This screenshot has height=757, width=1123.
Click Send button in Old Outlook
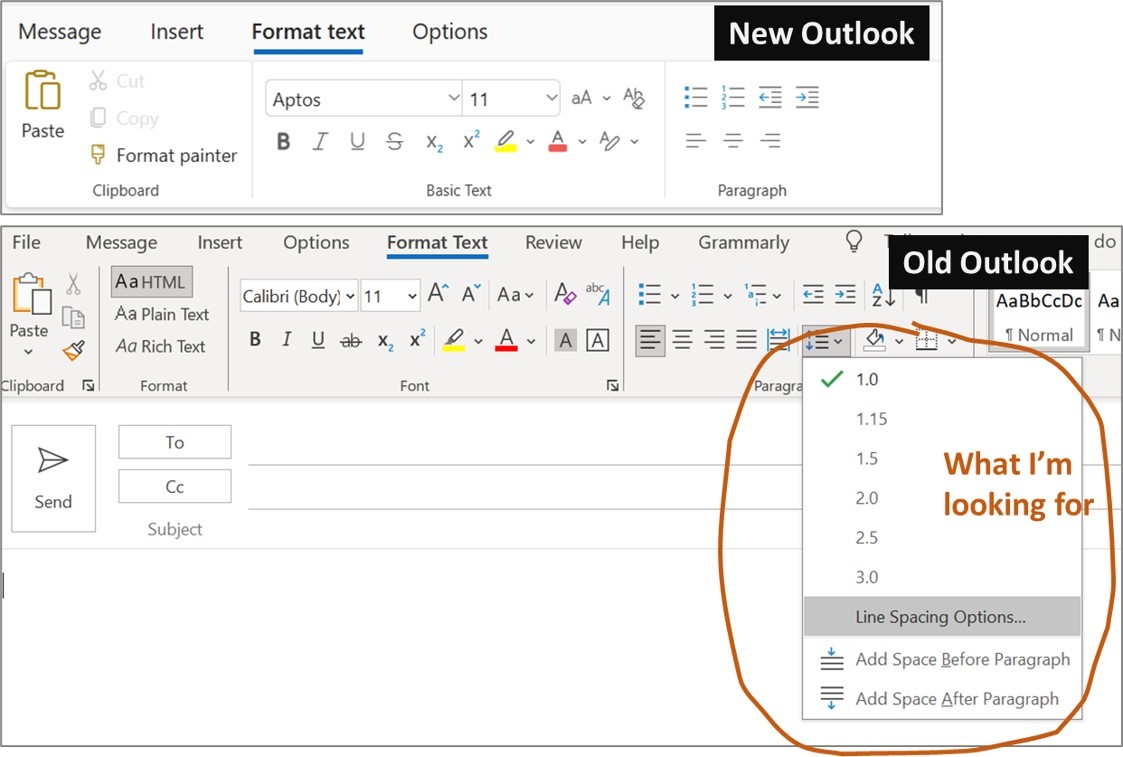point(54,478)
